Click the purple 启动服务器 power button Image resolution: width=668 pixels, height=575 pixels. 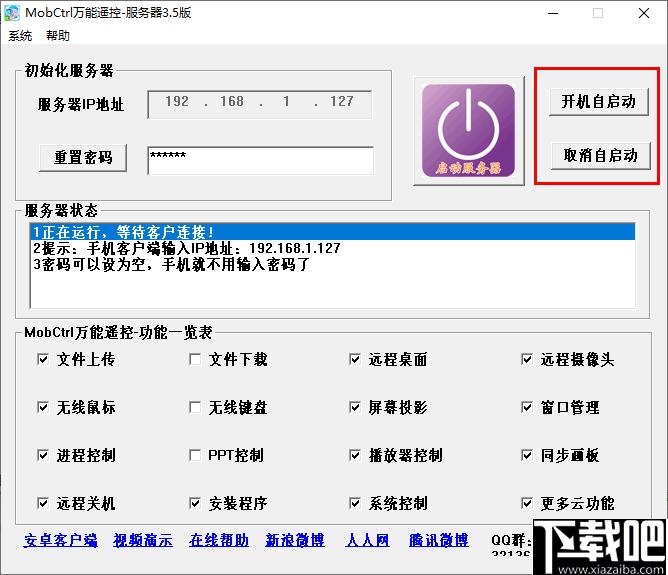coord(468,131)
